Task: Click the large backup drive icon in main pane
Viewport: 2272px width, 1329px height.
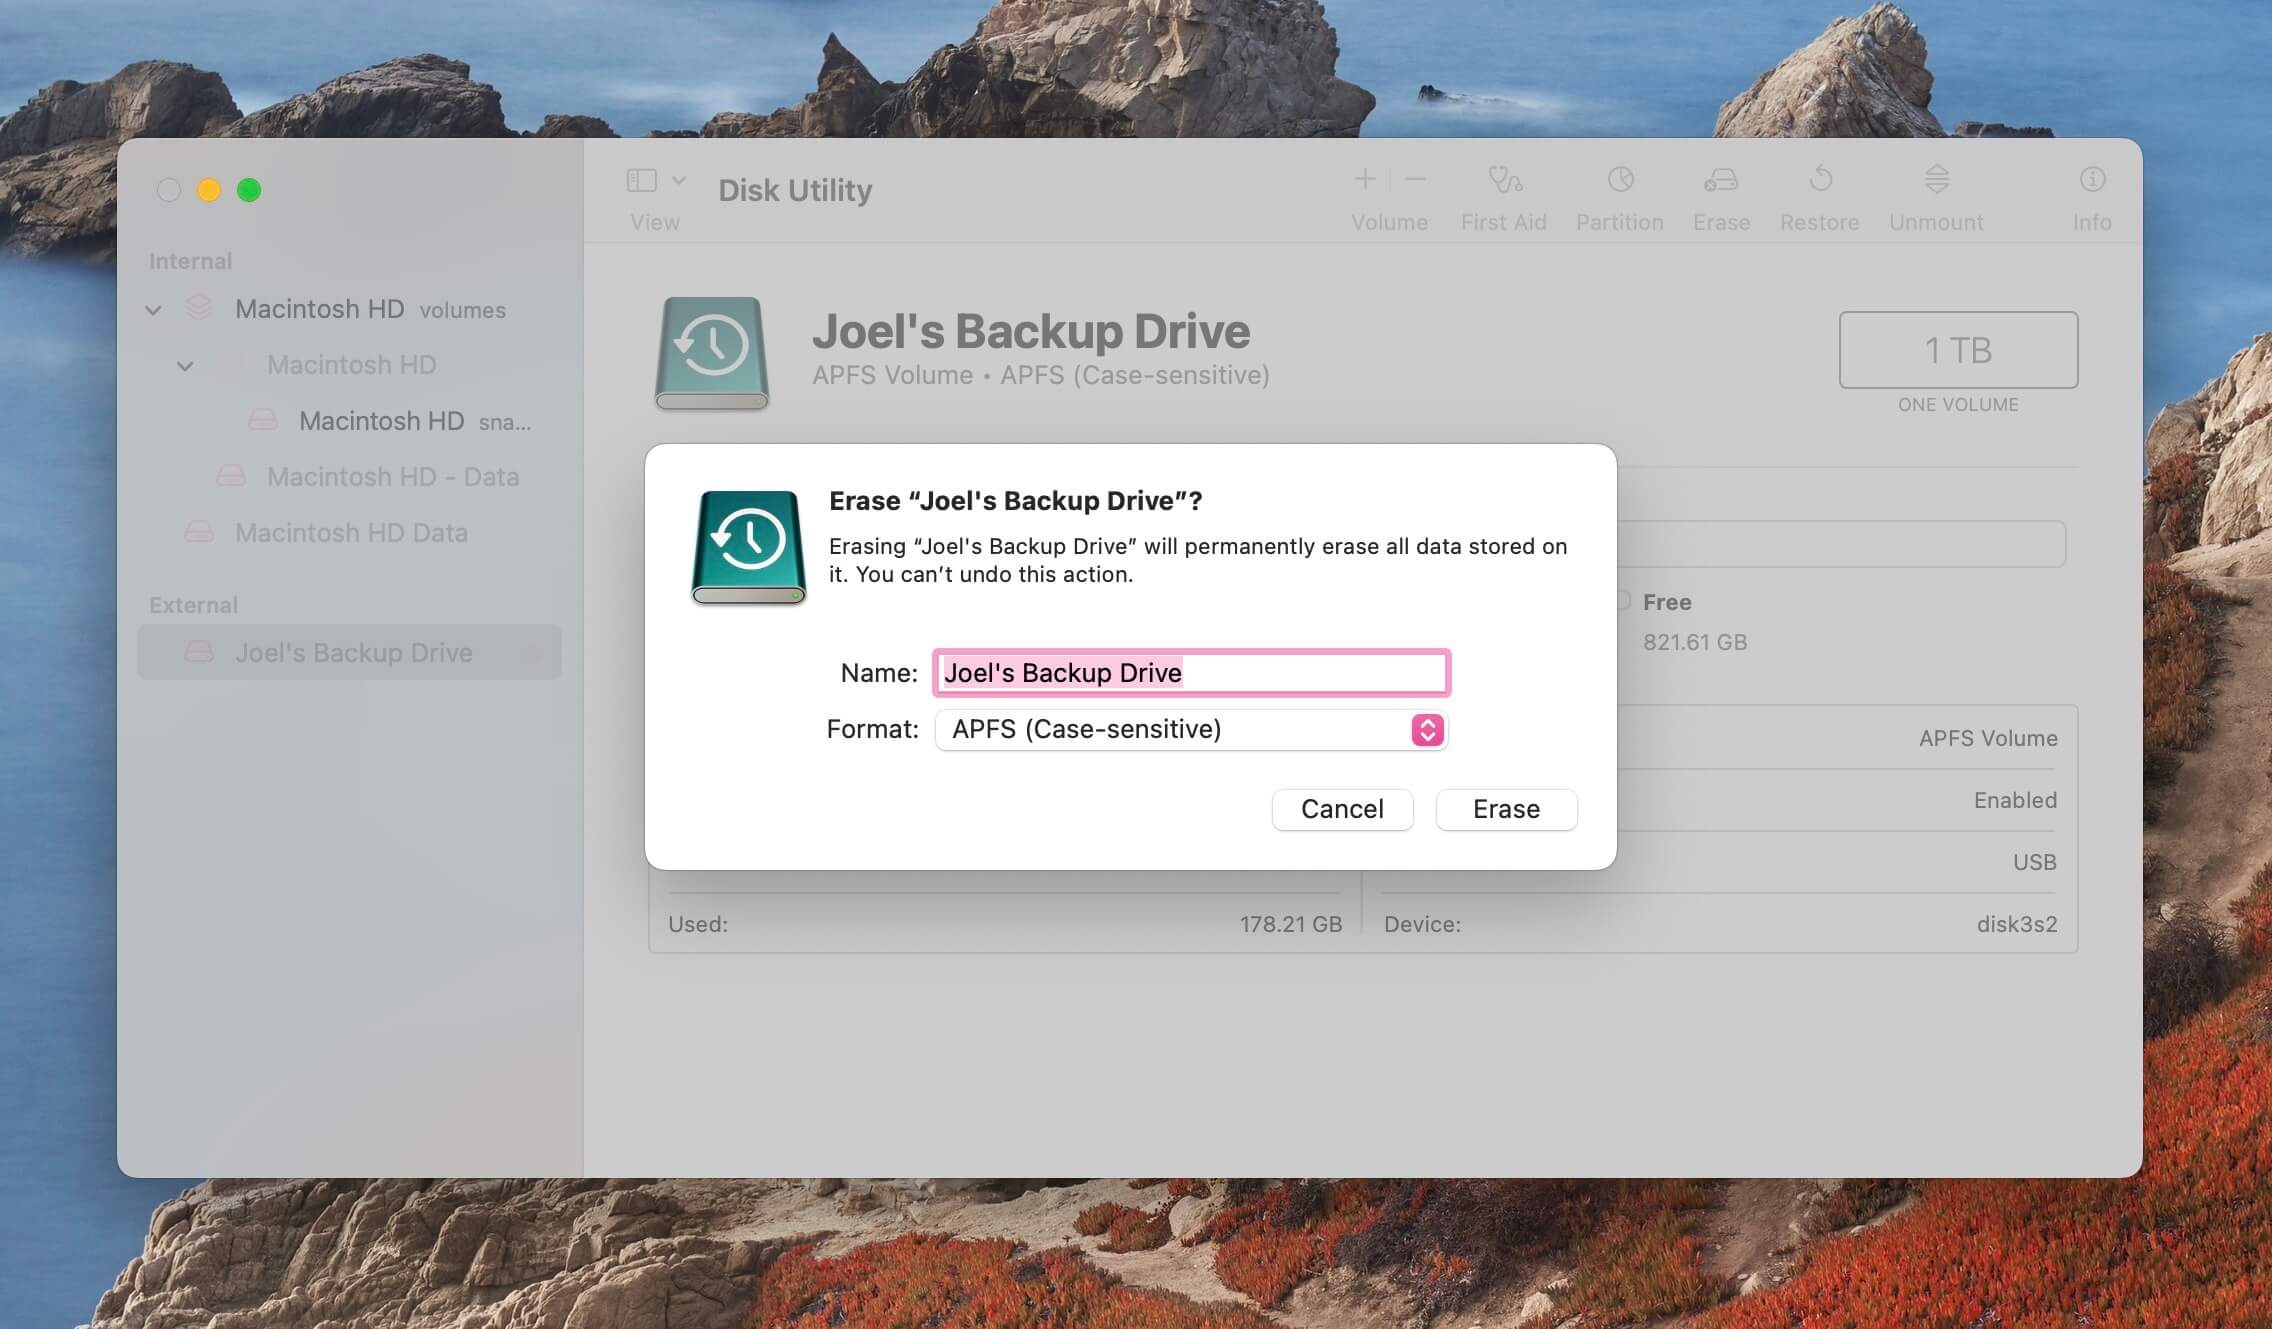Action: (x=712, y=353)
